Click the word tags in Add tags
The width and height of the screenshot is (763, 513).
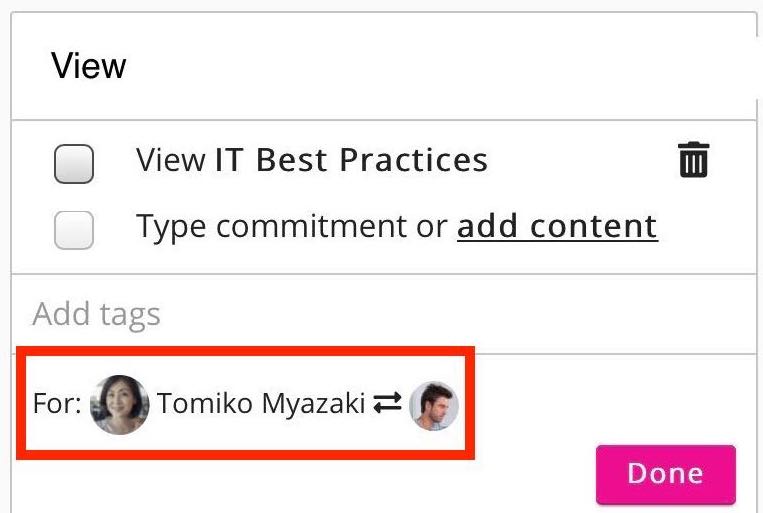131,314
